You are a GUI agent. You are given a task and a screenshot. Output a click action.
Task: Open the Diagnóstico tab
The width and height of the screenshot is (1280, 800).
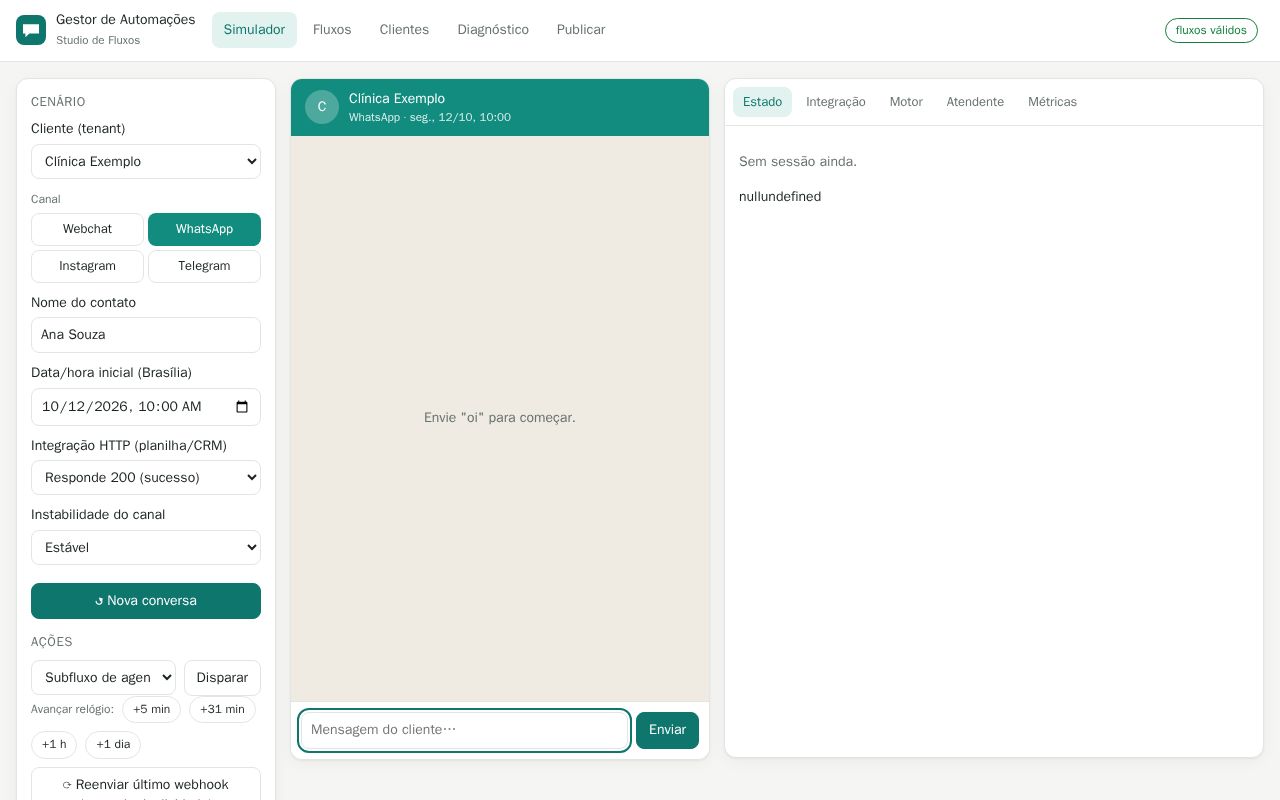click(x=493, y=30)
